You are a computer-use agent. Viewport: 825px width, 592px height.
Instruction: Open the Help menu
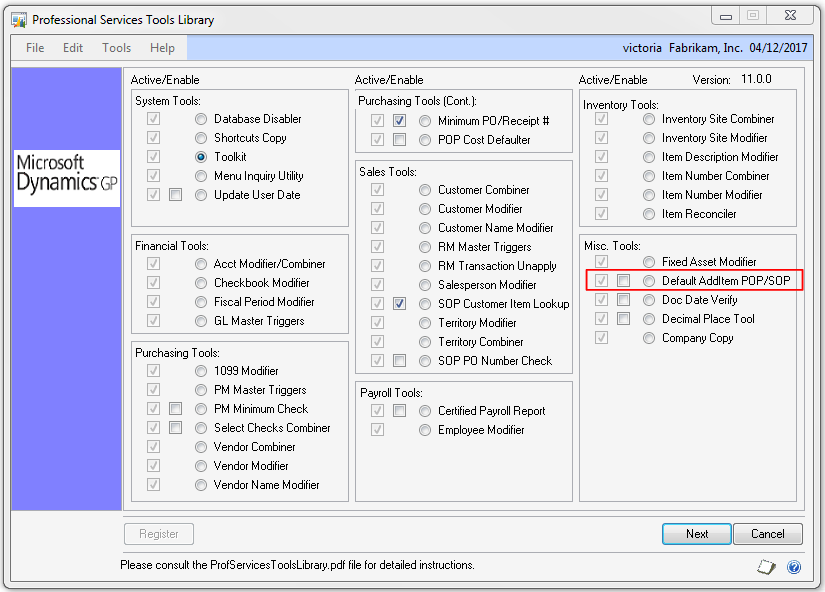click(162, 48)
